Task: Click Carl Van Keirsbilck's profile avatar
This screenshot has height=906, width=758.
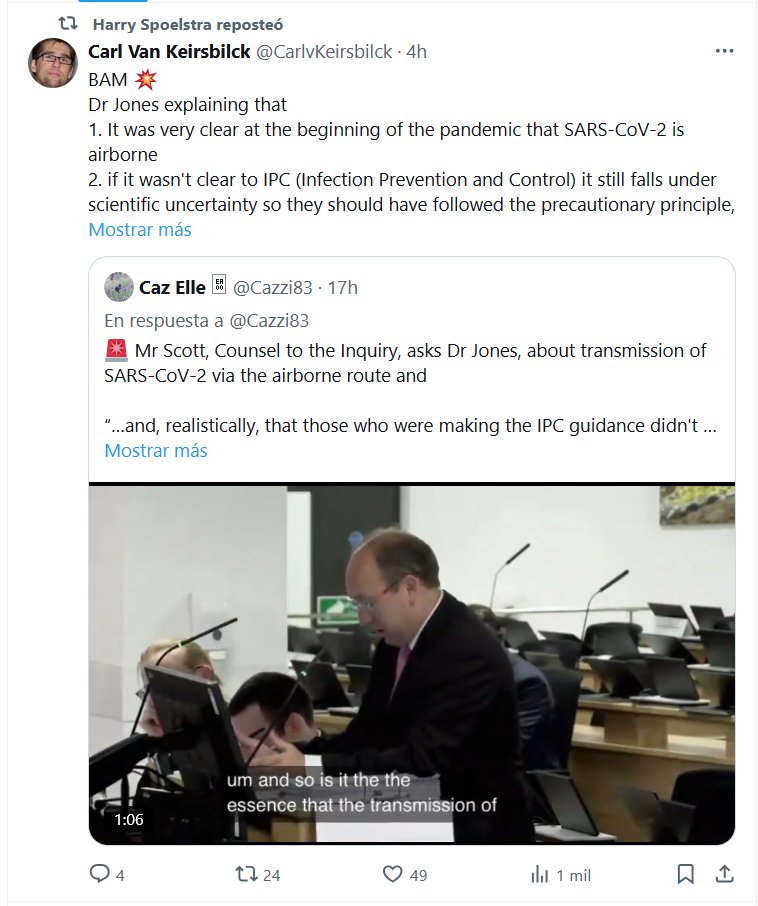Action: point(53,62)
